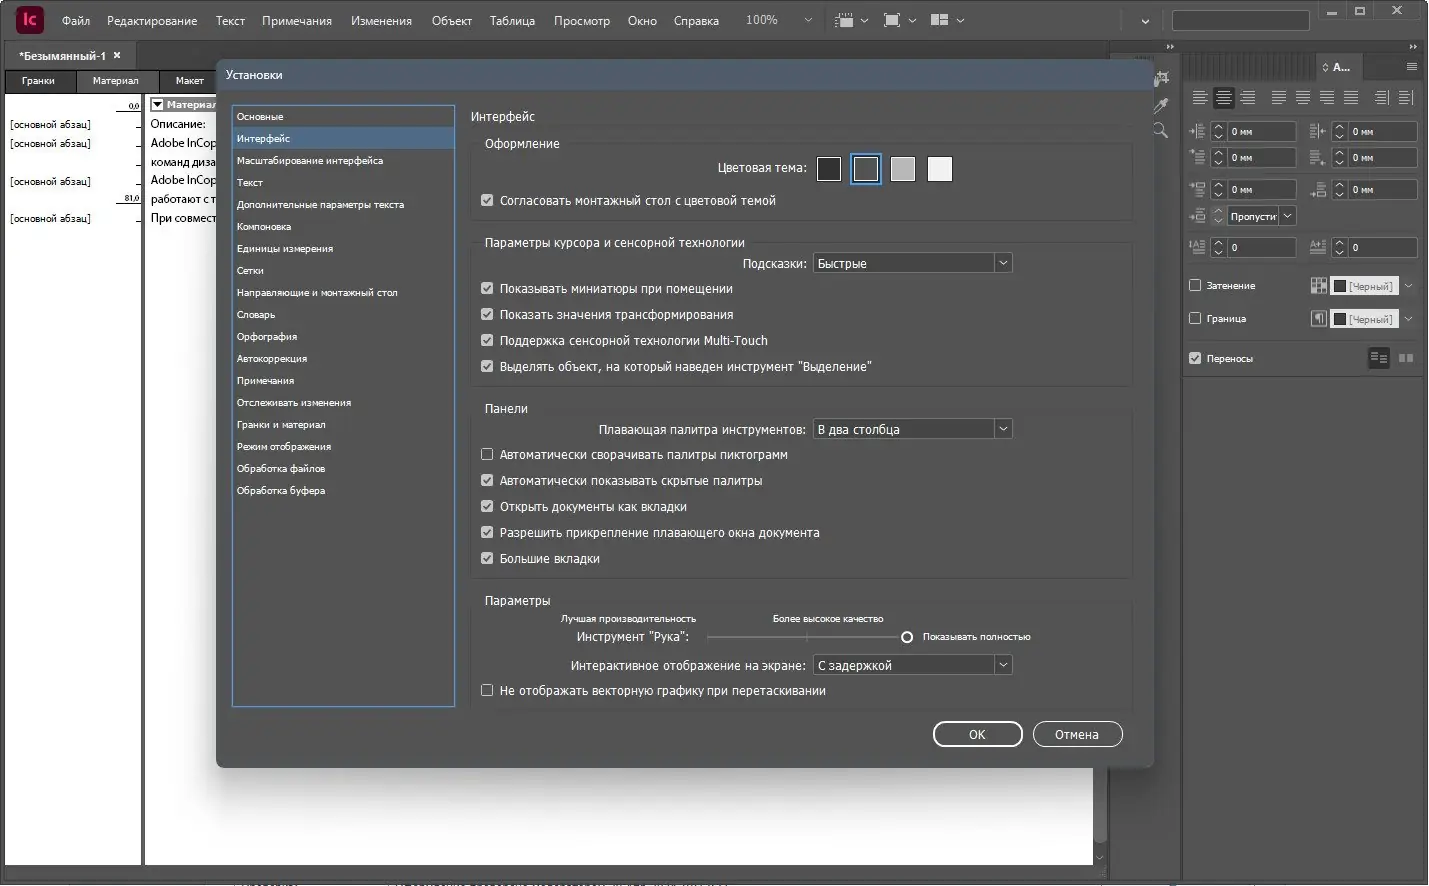The width and height of the screenshot is (1429, 886).
Task: Open the Примечания menu
Action: pyautogui.click(x=297, y=21)
